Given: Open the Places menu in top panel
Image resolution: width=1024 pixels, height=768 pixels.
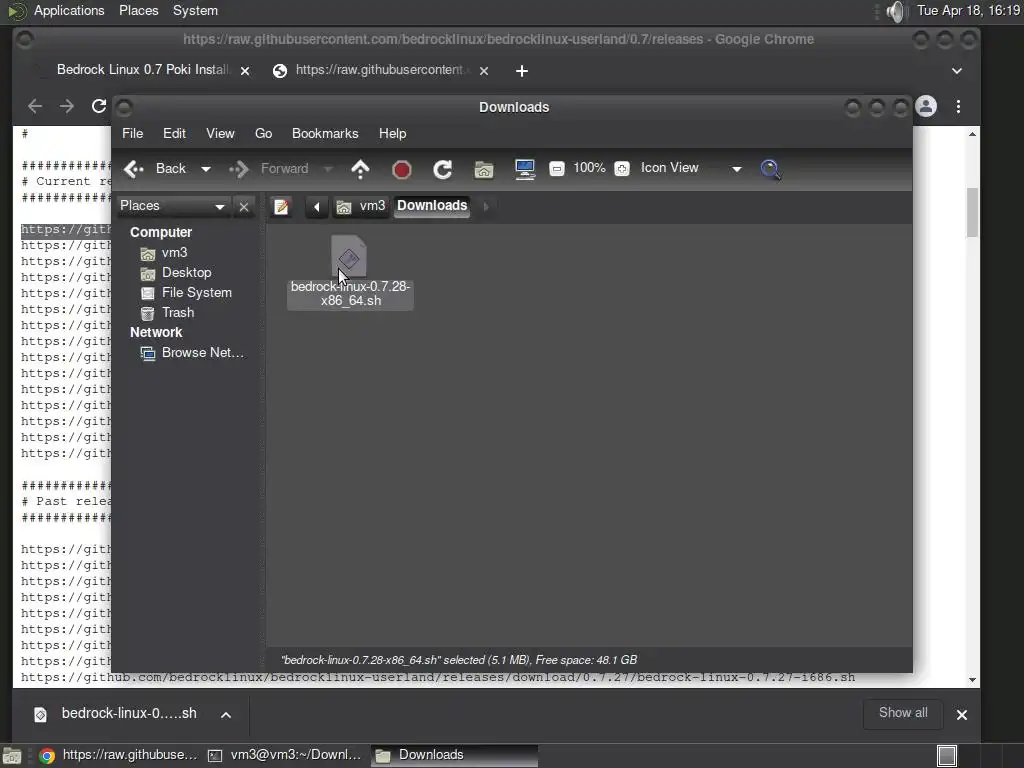Looking at the screenshot, I should click(x=138, y=11).
